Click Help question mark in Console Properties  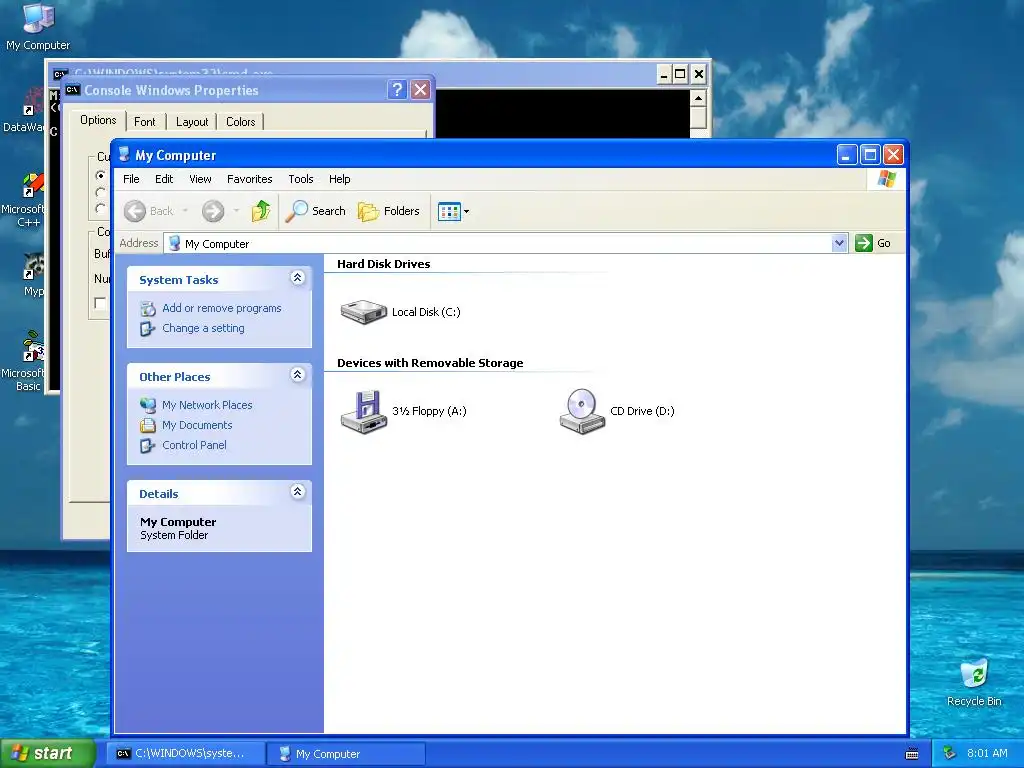click(397, 89)
